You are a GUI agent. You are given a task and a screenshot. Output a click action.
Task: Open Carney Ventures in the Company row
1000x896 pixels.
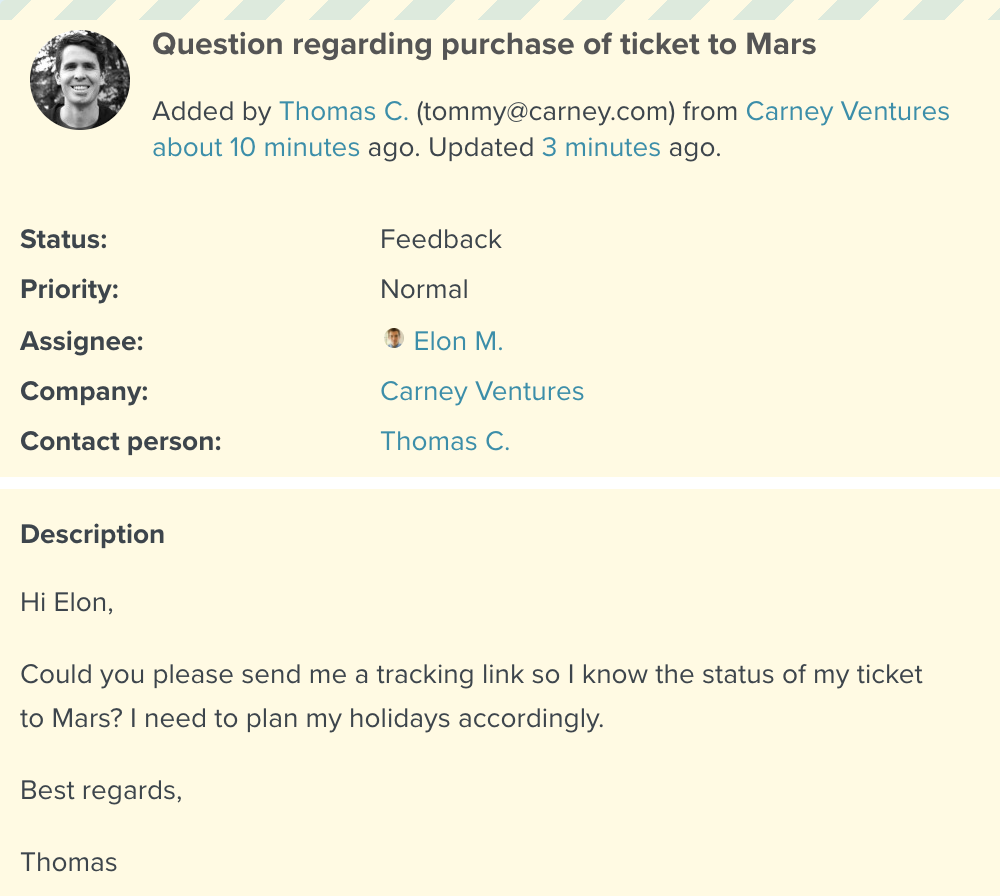tap(482, 391)
